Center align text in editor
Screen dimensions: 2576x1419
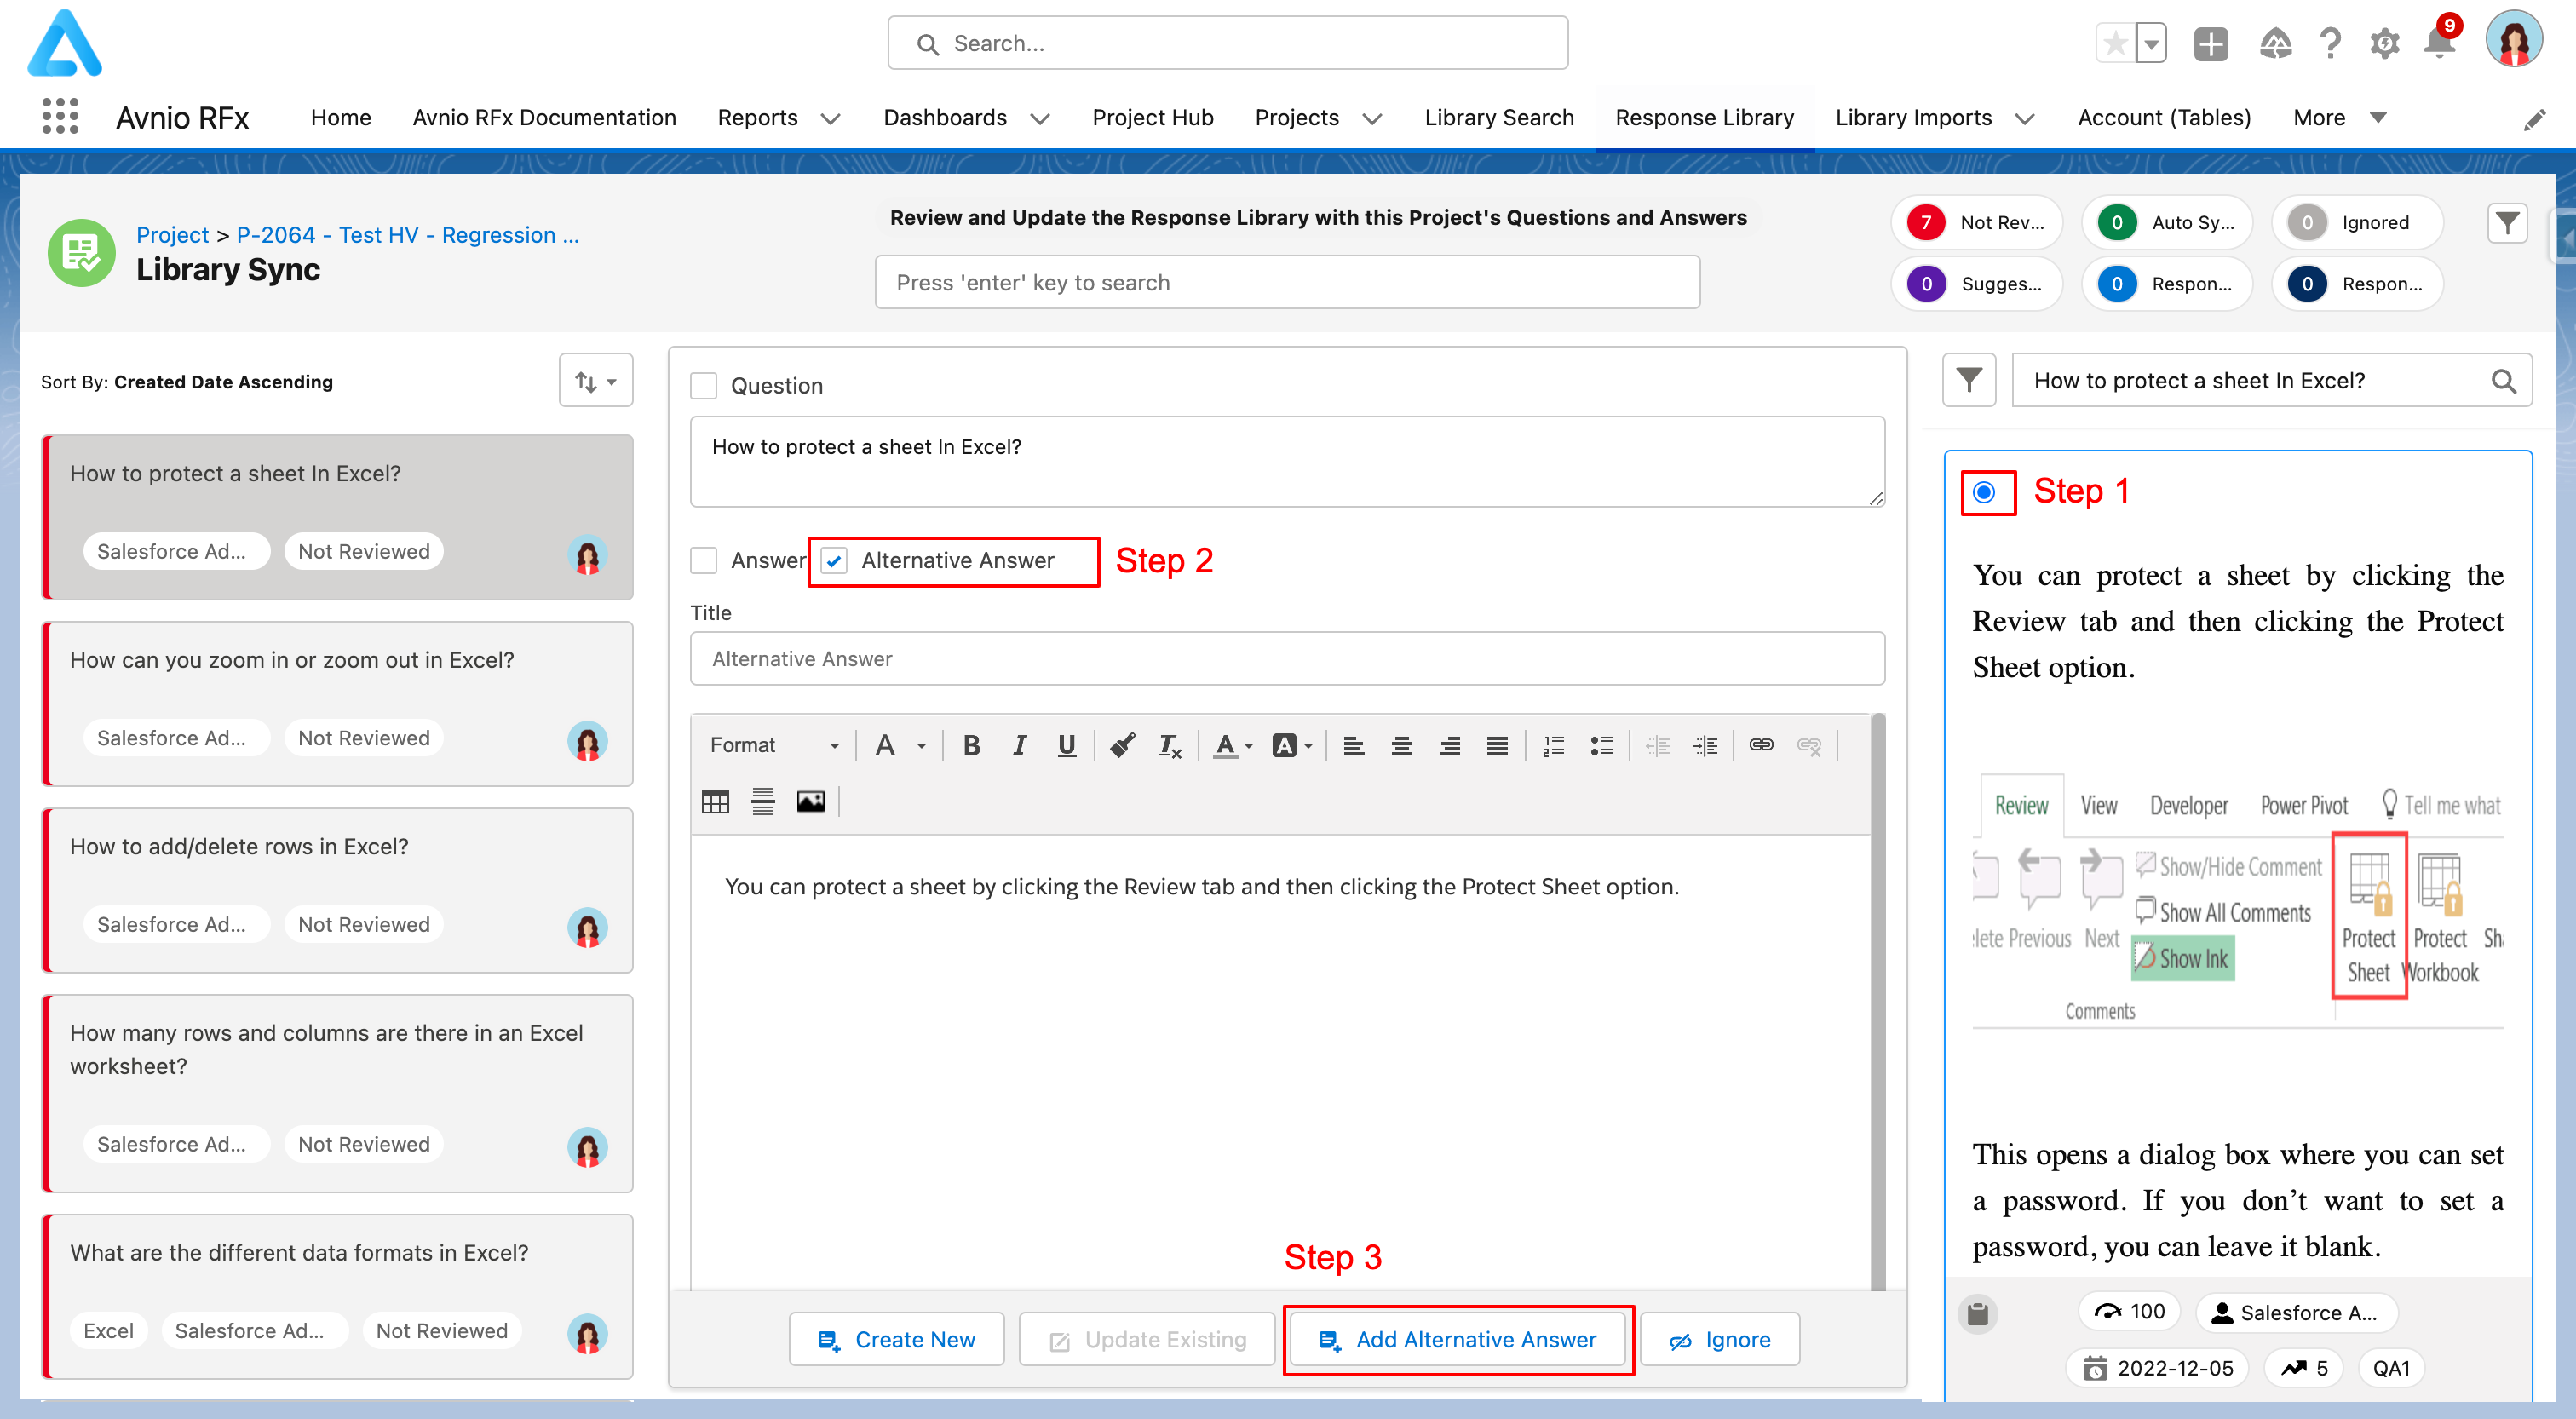[x=1401, y=745]
